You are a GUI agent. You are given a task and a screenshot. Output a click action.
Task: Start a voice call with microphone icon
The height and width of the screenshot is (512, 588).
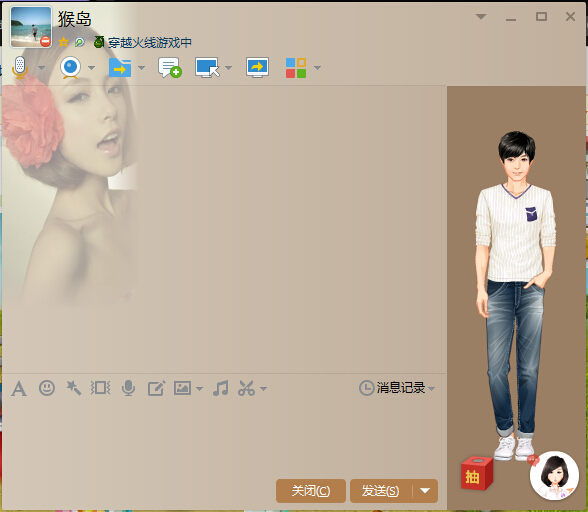pos(20,68)
